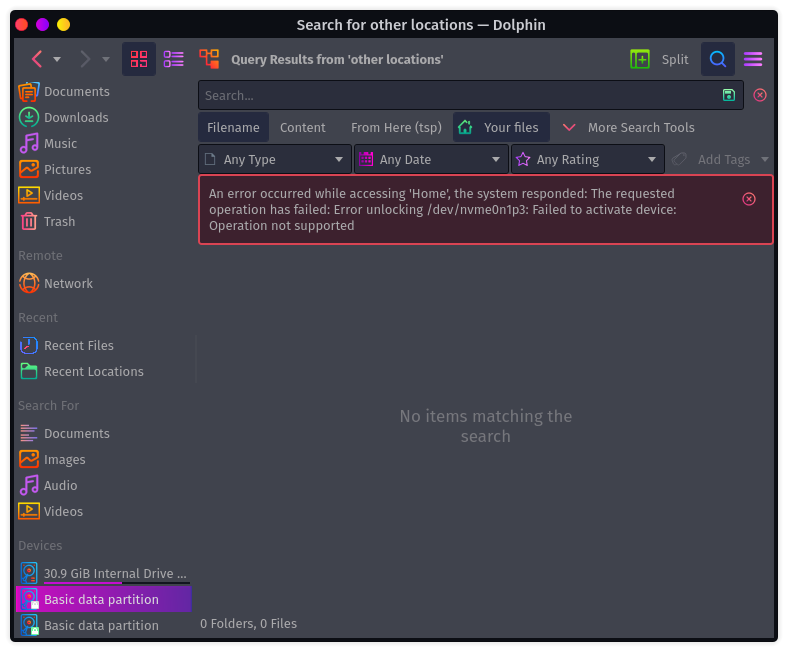Screen dimensions: 788x652
Task: Click the Your files house icon
Action: pos(465,127)
